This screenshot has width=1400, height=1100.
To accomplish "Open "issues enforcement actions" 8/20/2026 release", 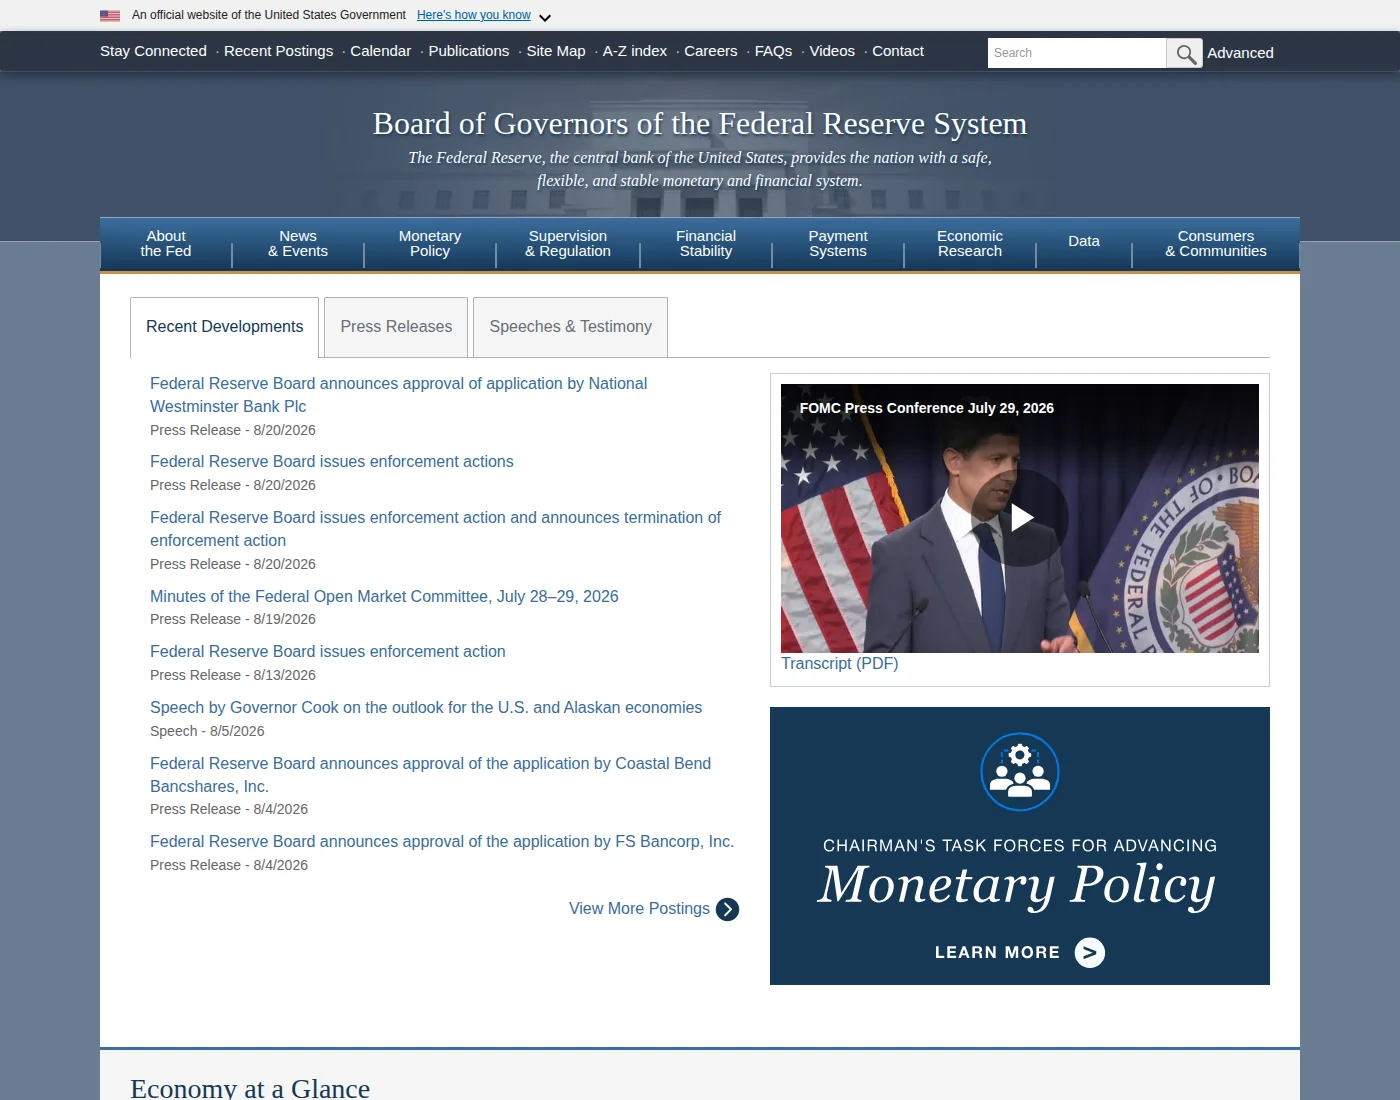I will pos(332,462).
